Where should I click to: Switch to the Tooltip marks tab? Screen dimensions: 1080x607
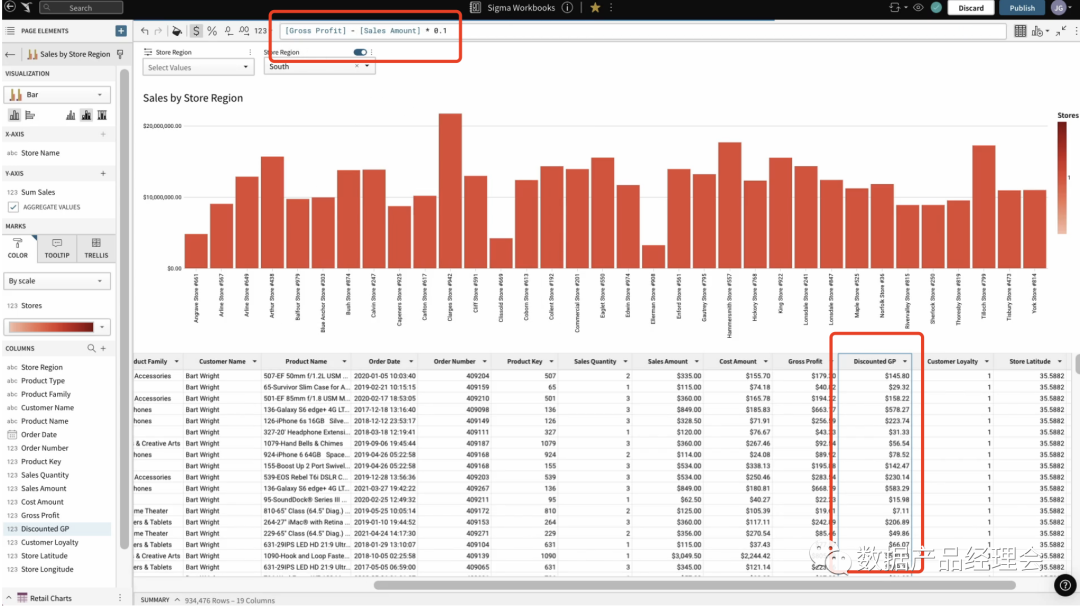click(57, 247)
